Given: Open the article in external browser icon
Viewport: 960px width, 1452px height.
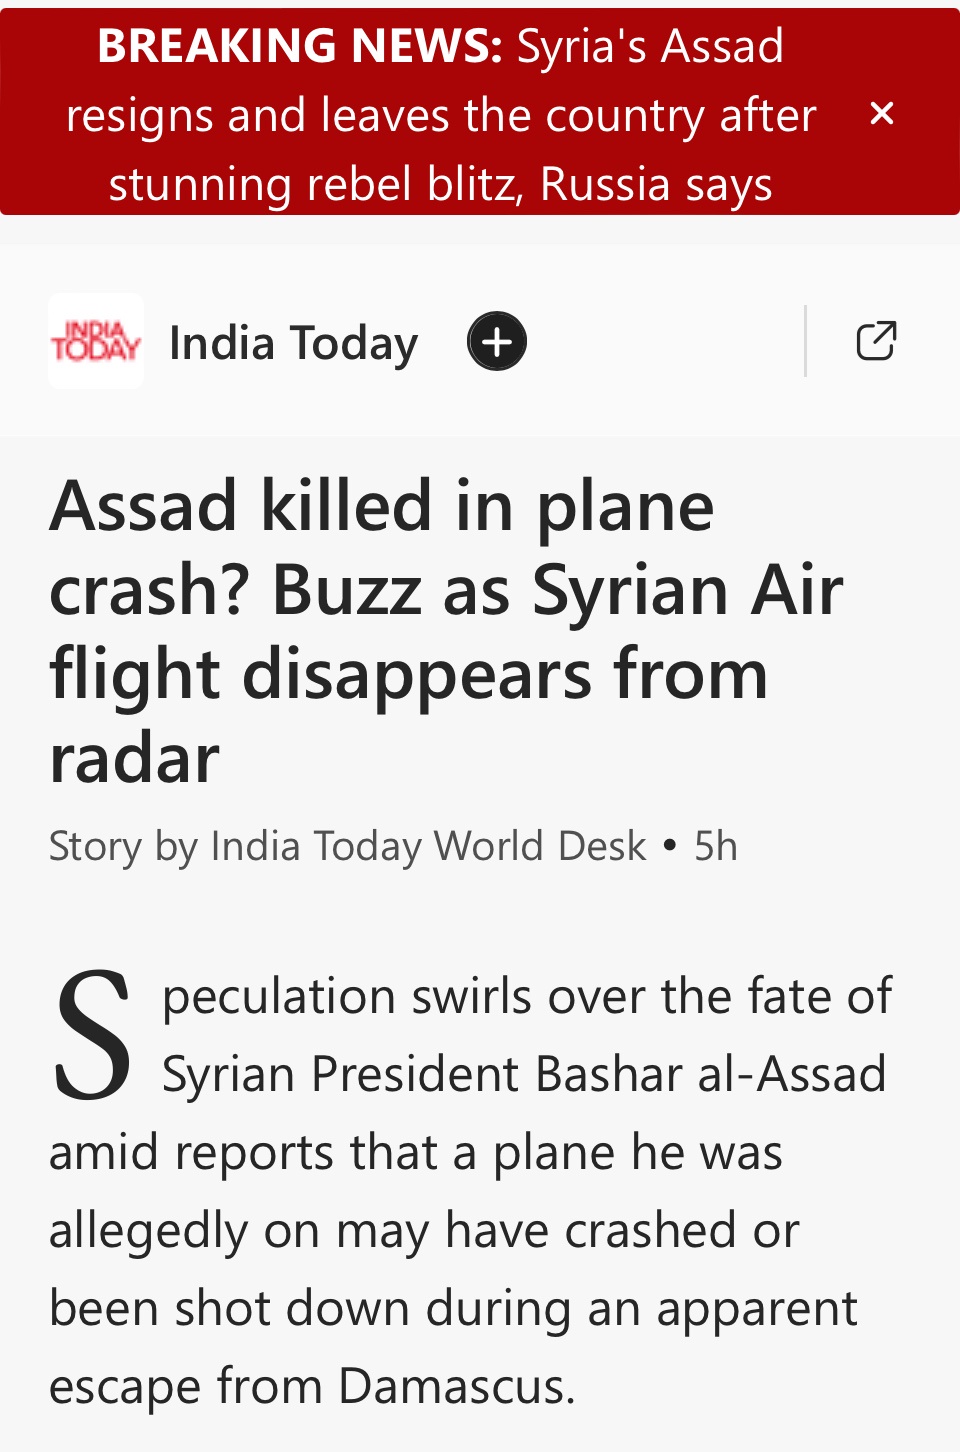Looking at the screenshot, I should 876,341.
